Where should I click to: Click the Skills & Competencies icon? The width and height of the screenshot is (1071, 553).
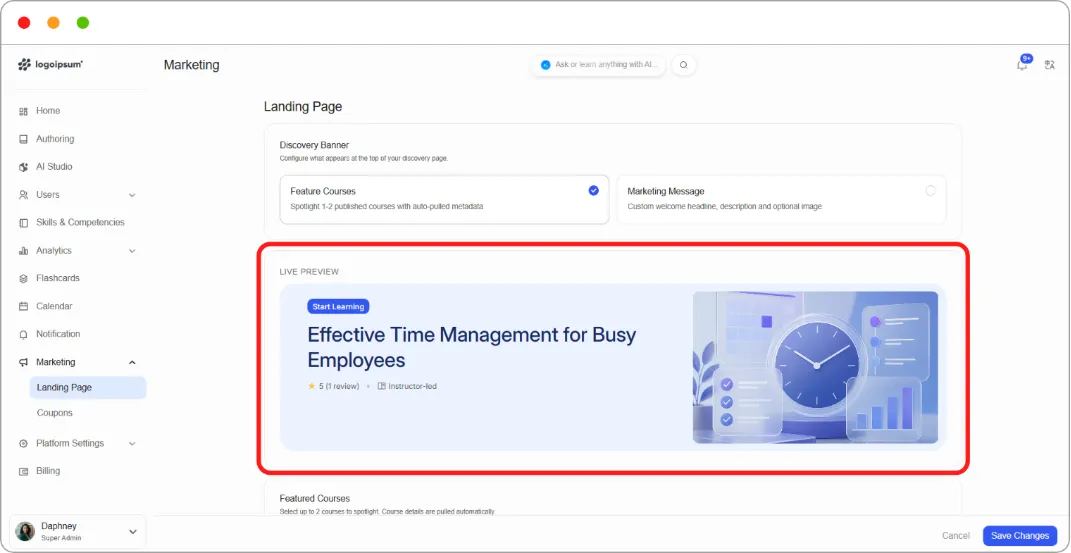pos(23,223)
